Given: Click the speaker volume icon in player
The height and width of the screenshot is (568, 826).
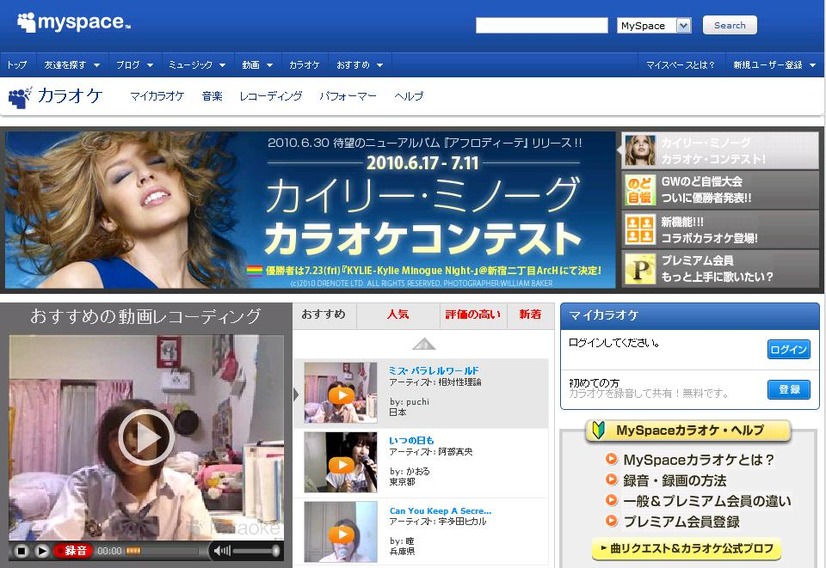Looking at the screenshot, I should (x=222, y=551).
